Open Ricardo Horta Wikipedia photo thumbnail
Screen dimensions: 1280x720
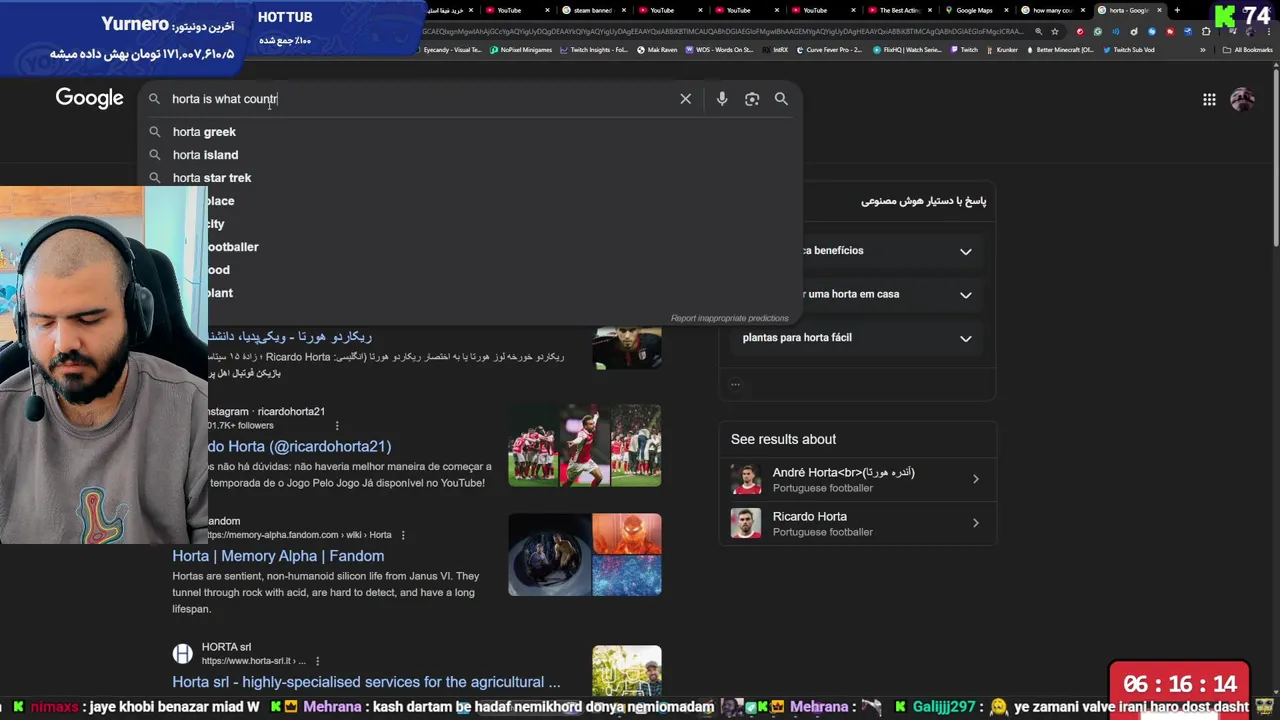click(627, 348)
